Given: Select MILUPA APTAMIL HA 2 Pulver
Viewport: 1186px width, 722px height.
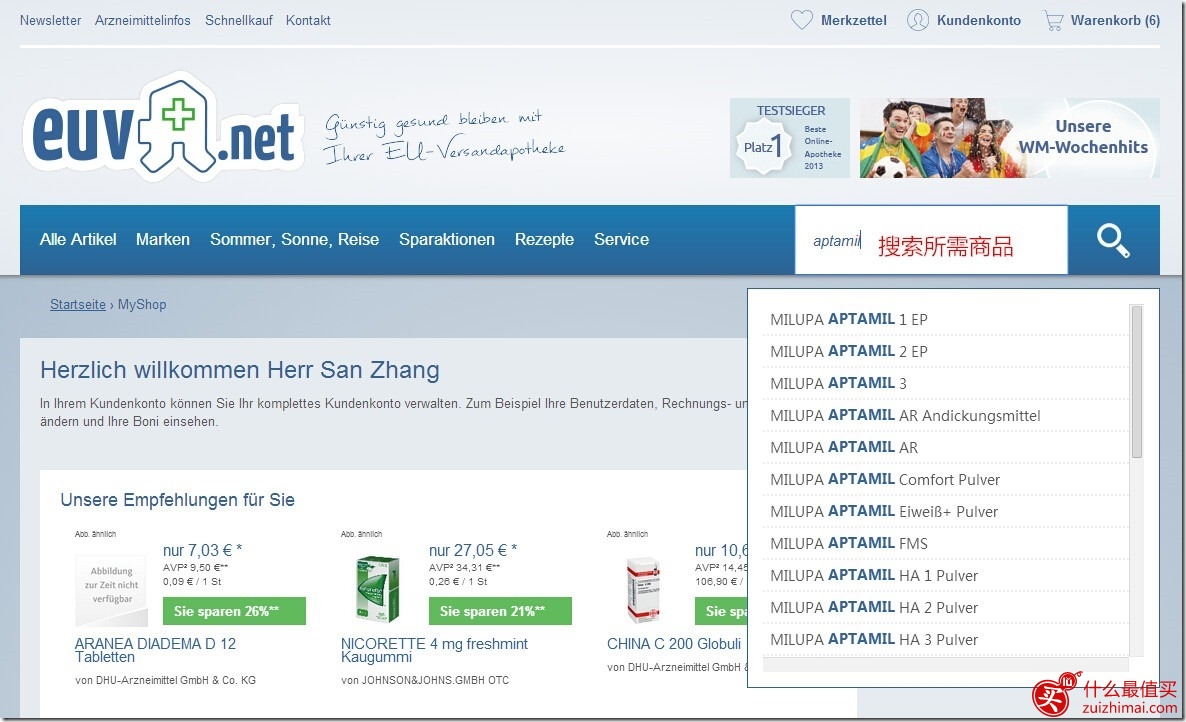Looking at the screenshot, I should [945, 608].
